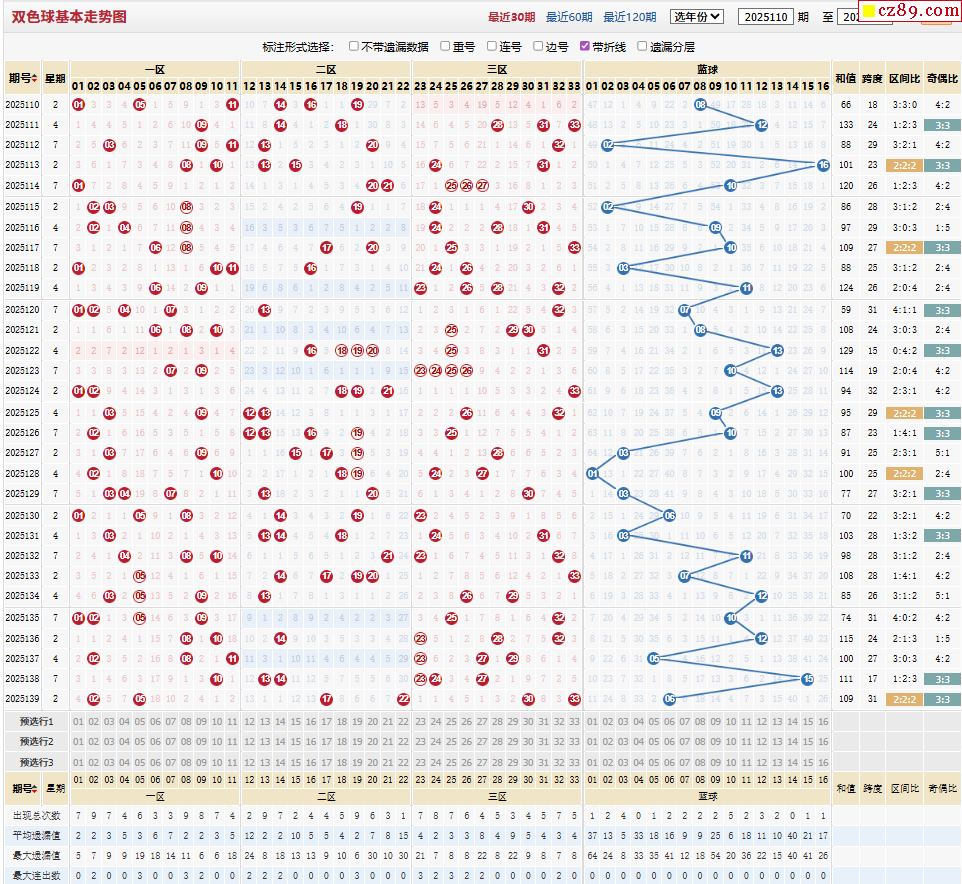962x884 pixels.
Task: Tick the 连号 checkbox
Action: (x=491, y=46)
